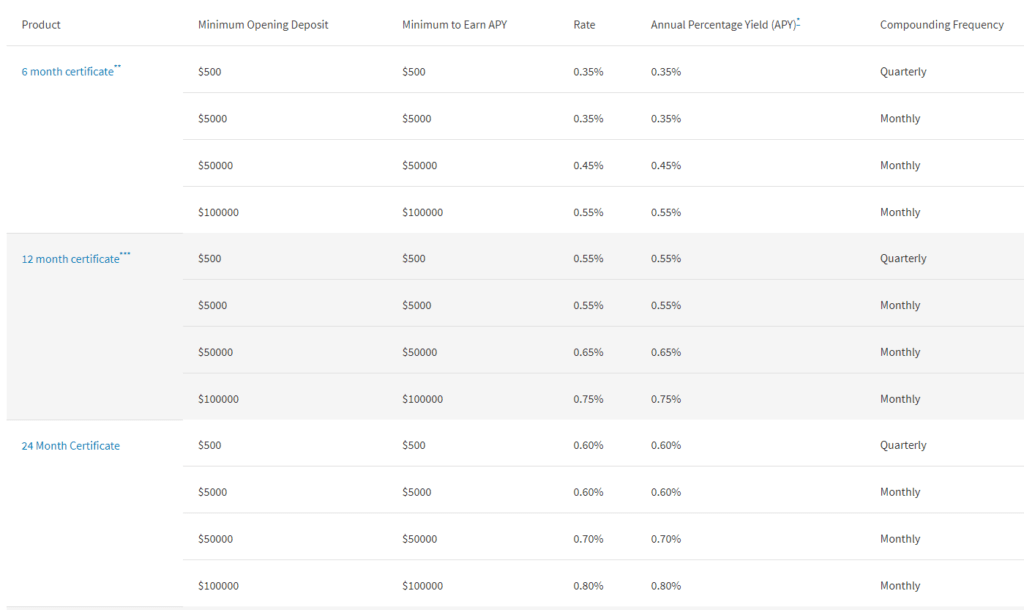Click Quarterly in 6 month certificate row
The height and width of the screenshot is (610, 1024).
903,72
